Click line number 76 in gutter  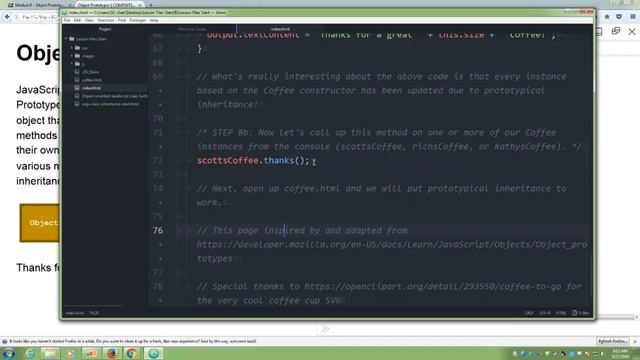click(x=158, y=230)
